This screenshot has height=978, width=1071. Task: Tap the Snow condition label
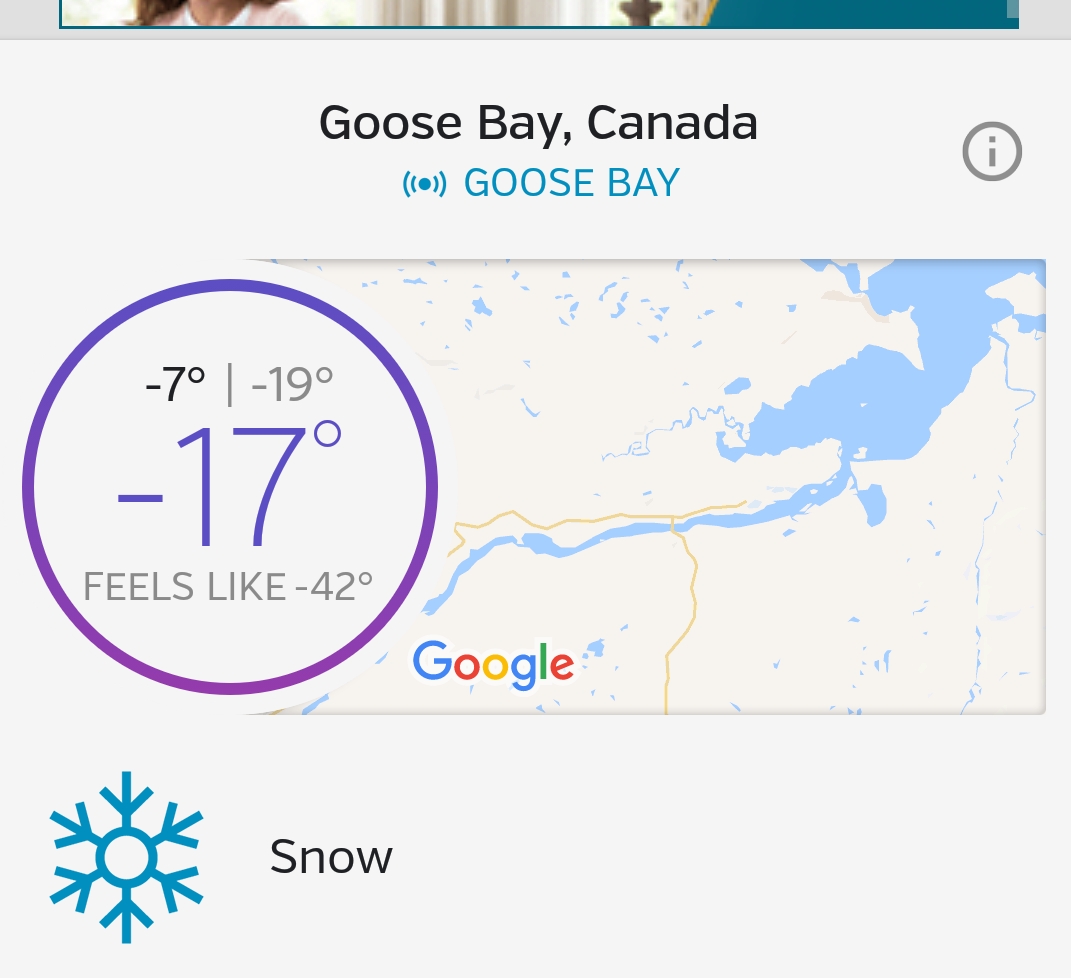[x=331, y=856]
